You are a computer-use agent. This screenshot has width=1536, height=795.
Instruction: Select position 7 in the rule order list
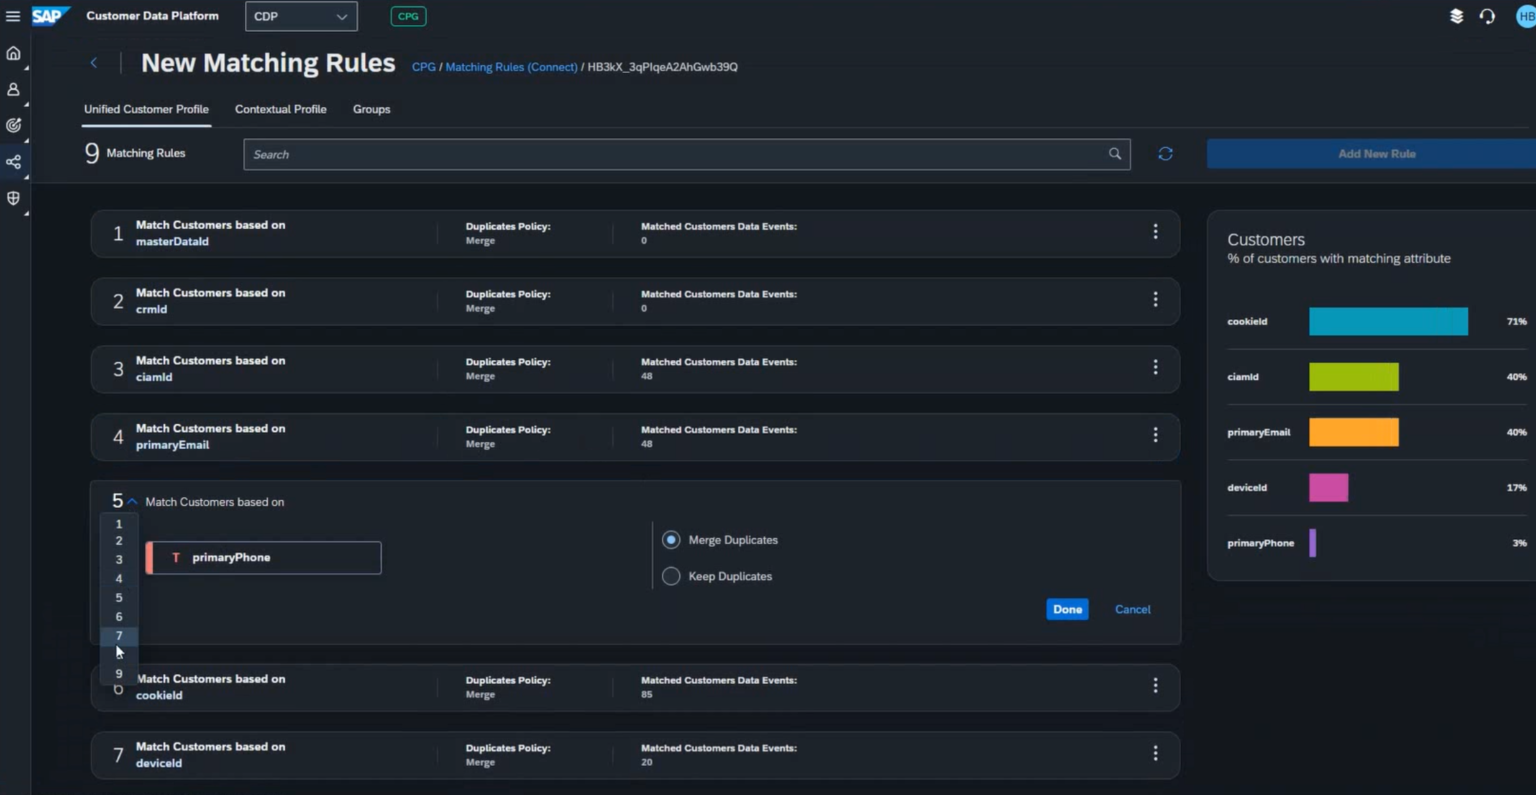(118, 635)
